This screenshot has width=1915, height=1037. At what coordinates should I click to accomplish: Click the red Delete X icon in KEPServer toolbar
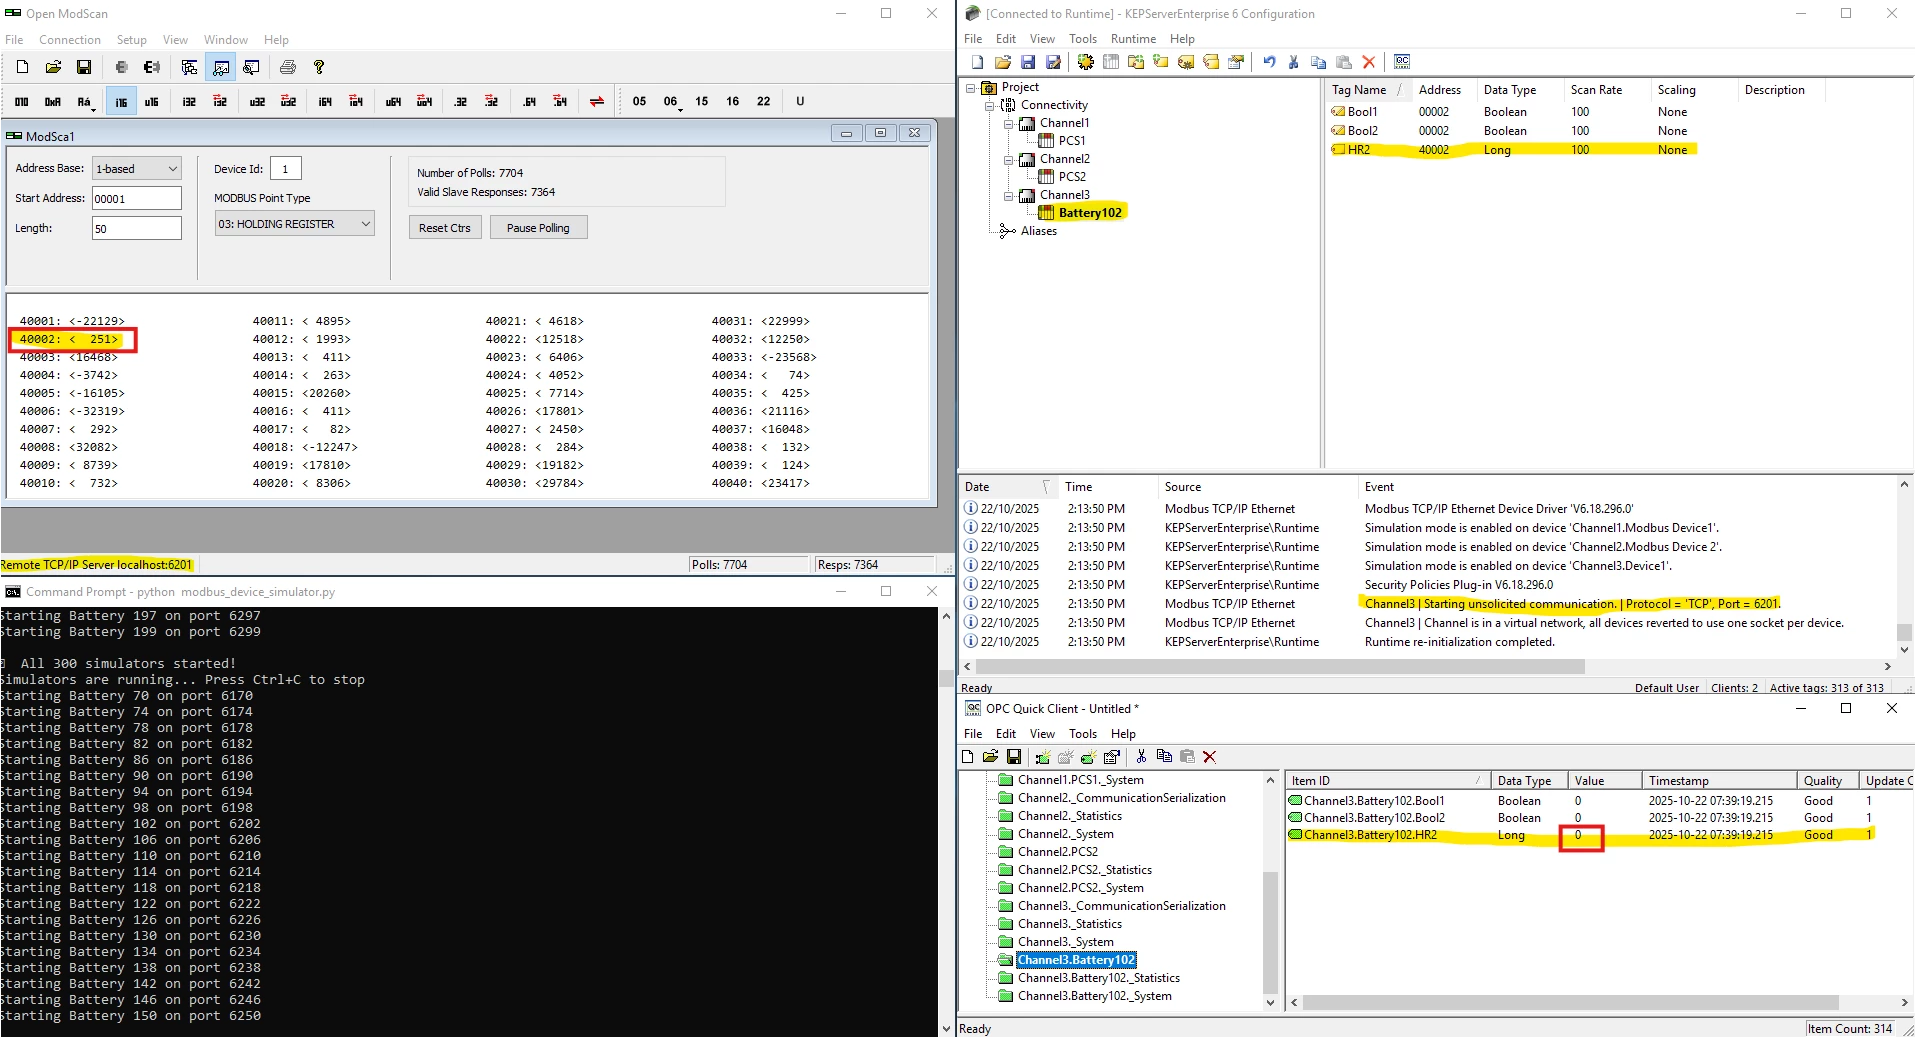point(1369,62)
